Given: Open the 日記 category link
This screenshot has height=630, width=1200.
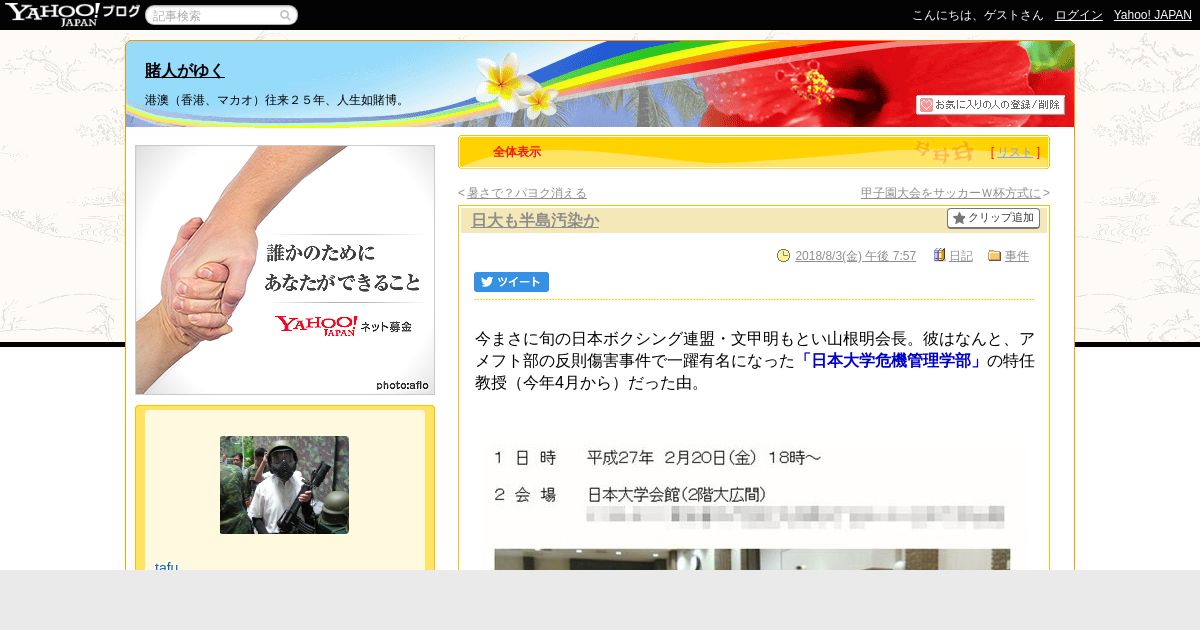Looking at the screenshot, I should (x=960, y=256).
